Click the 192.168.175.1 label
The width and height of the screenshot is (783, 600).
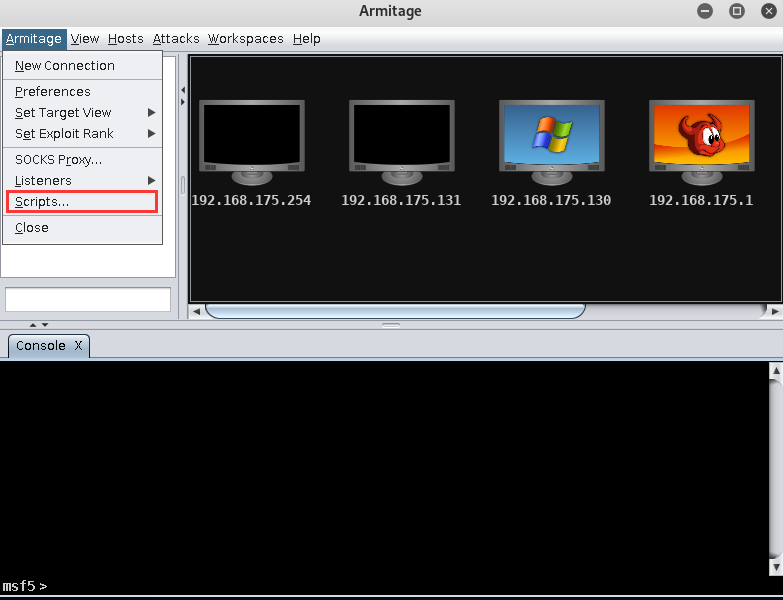pos(701,201)
